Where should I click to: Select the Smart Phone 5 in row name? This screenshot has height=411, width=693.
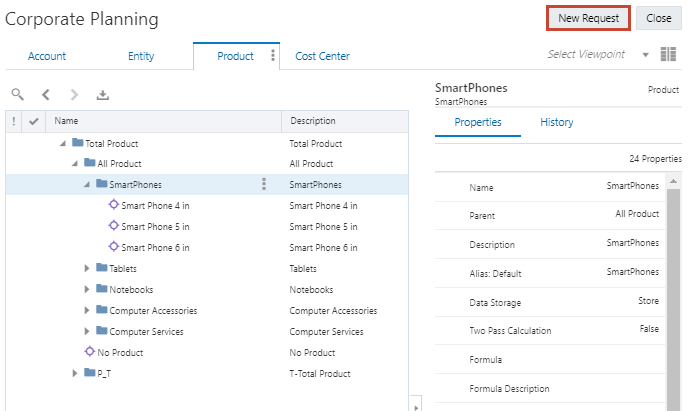[x=155, y=227]
